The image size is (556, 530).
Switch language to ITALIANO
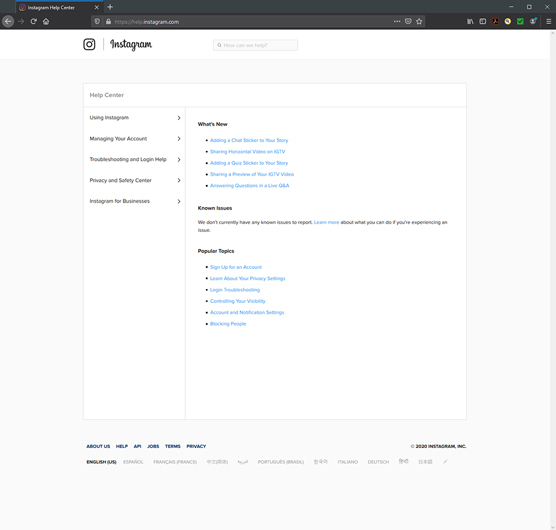[348, 462]
